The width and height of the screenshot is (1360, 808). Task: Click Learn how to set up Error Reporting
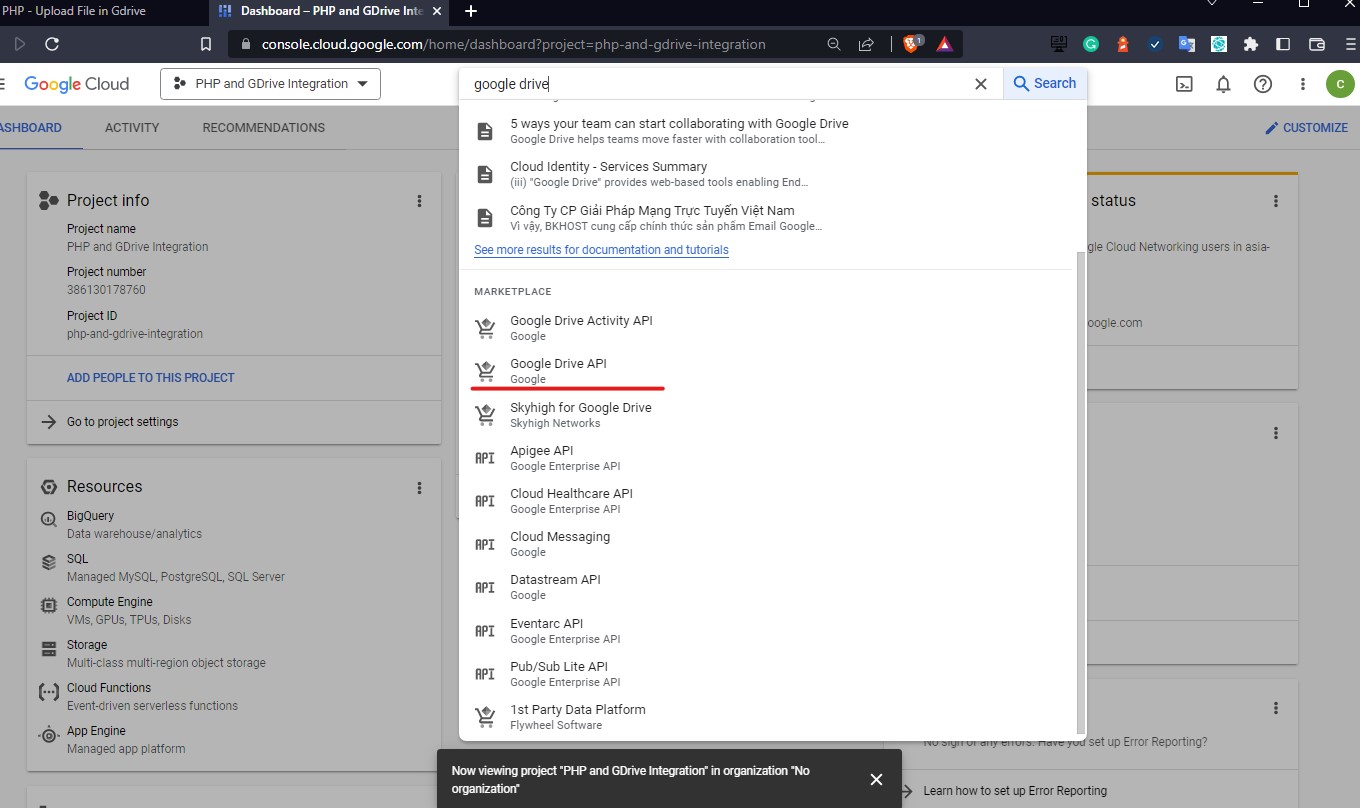(x=1015, y=791)
